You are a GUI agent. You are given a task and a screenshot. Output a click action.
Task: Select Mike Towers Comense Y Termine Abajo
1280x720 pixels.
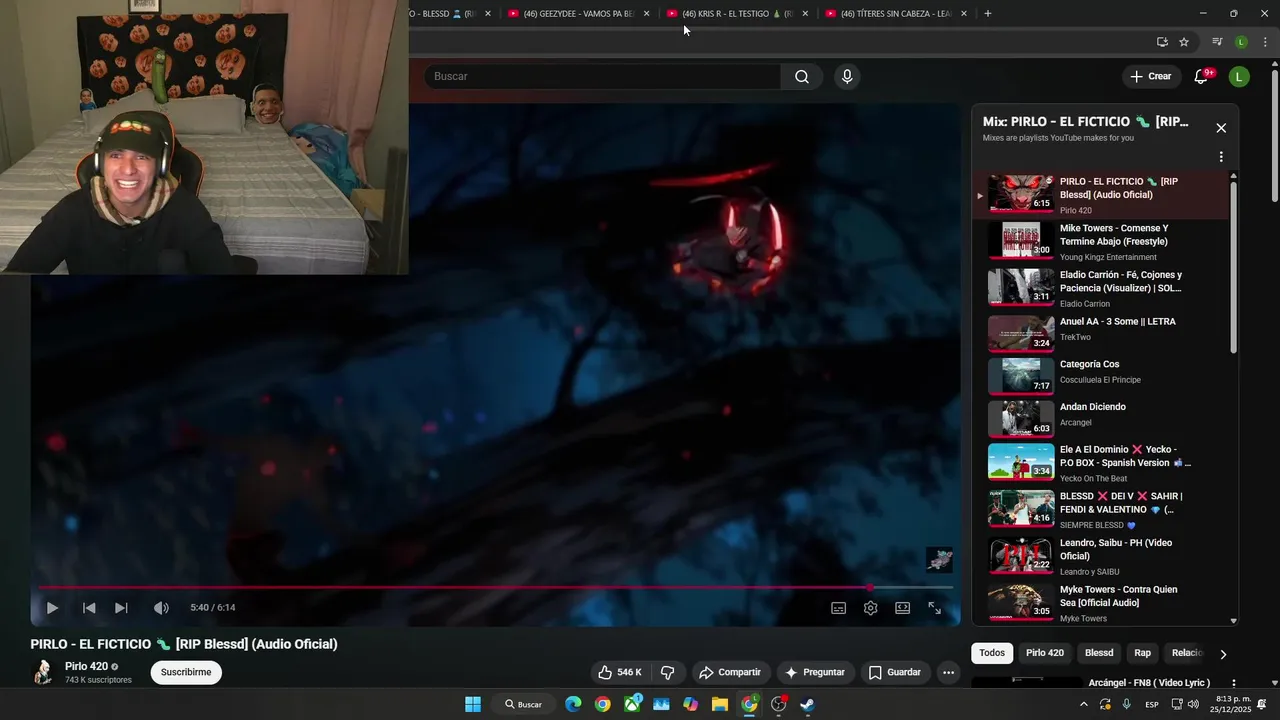coord(1100,241)
